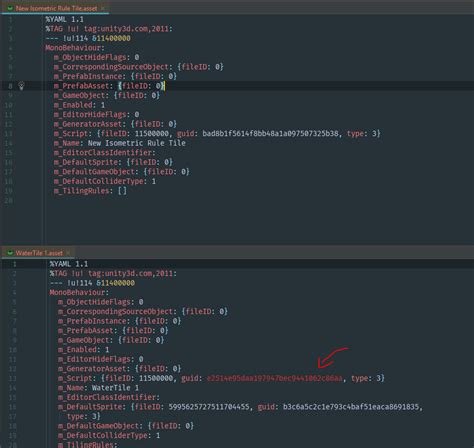Screen dimensions: 474x448
Task: Click line number 8 in top editor gutter
Action: [x=10, y=86]
